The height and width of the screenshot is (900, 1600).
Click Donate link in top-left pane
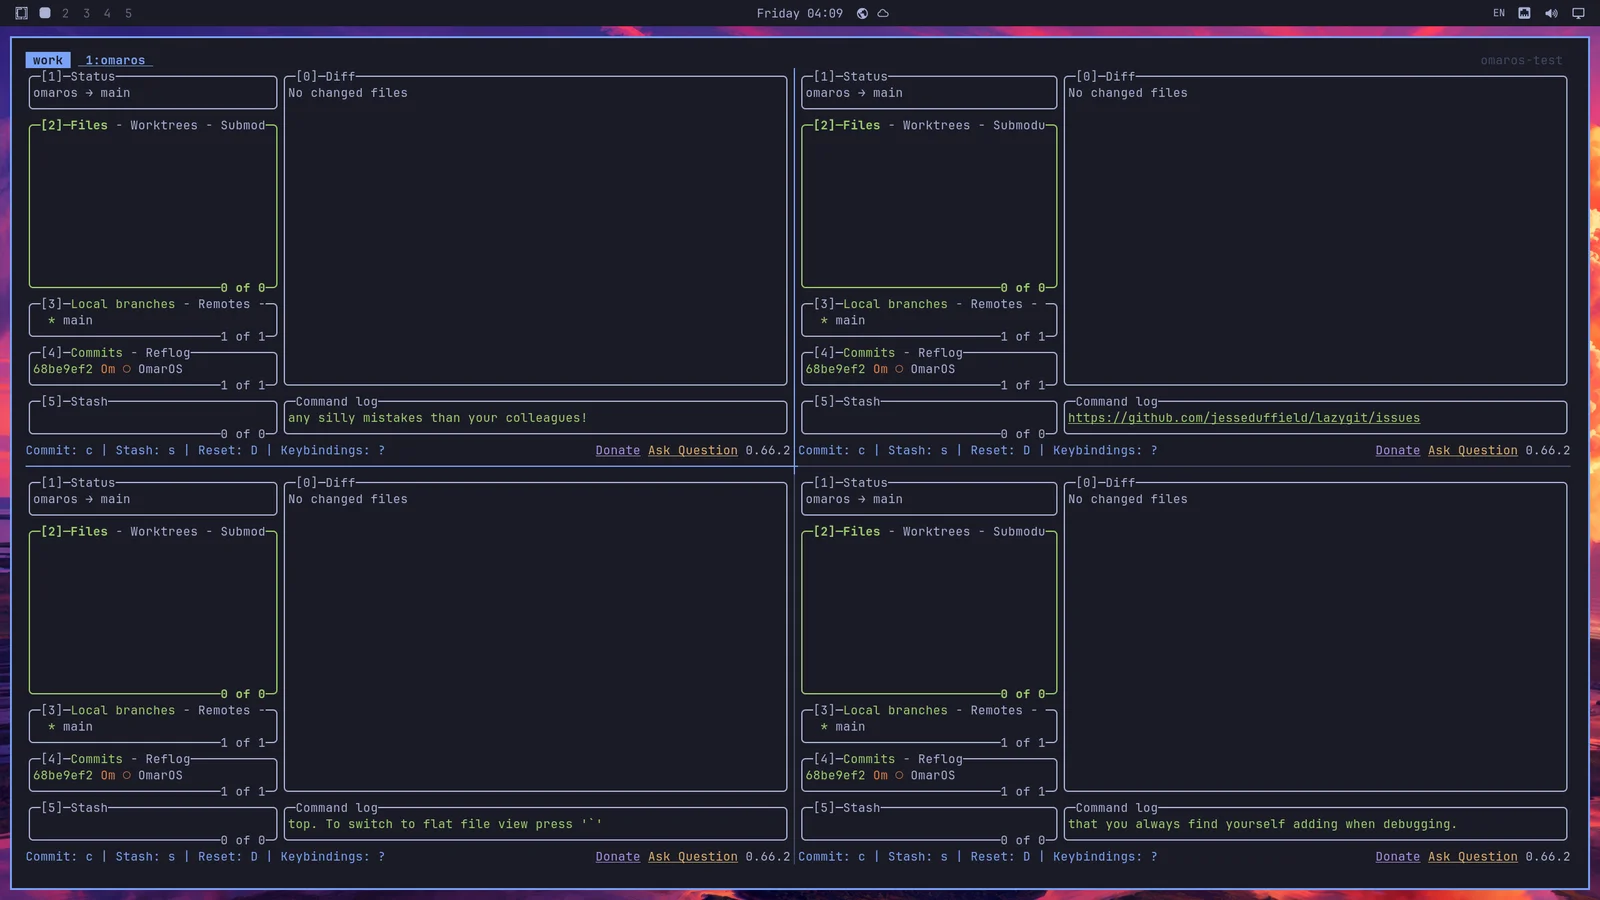pos(618,450)
